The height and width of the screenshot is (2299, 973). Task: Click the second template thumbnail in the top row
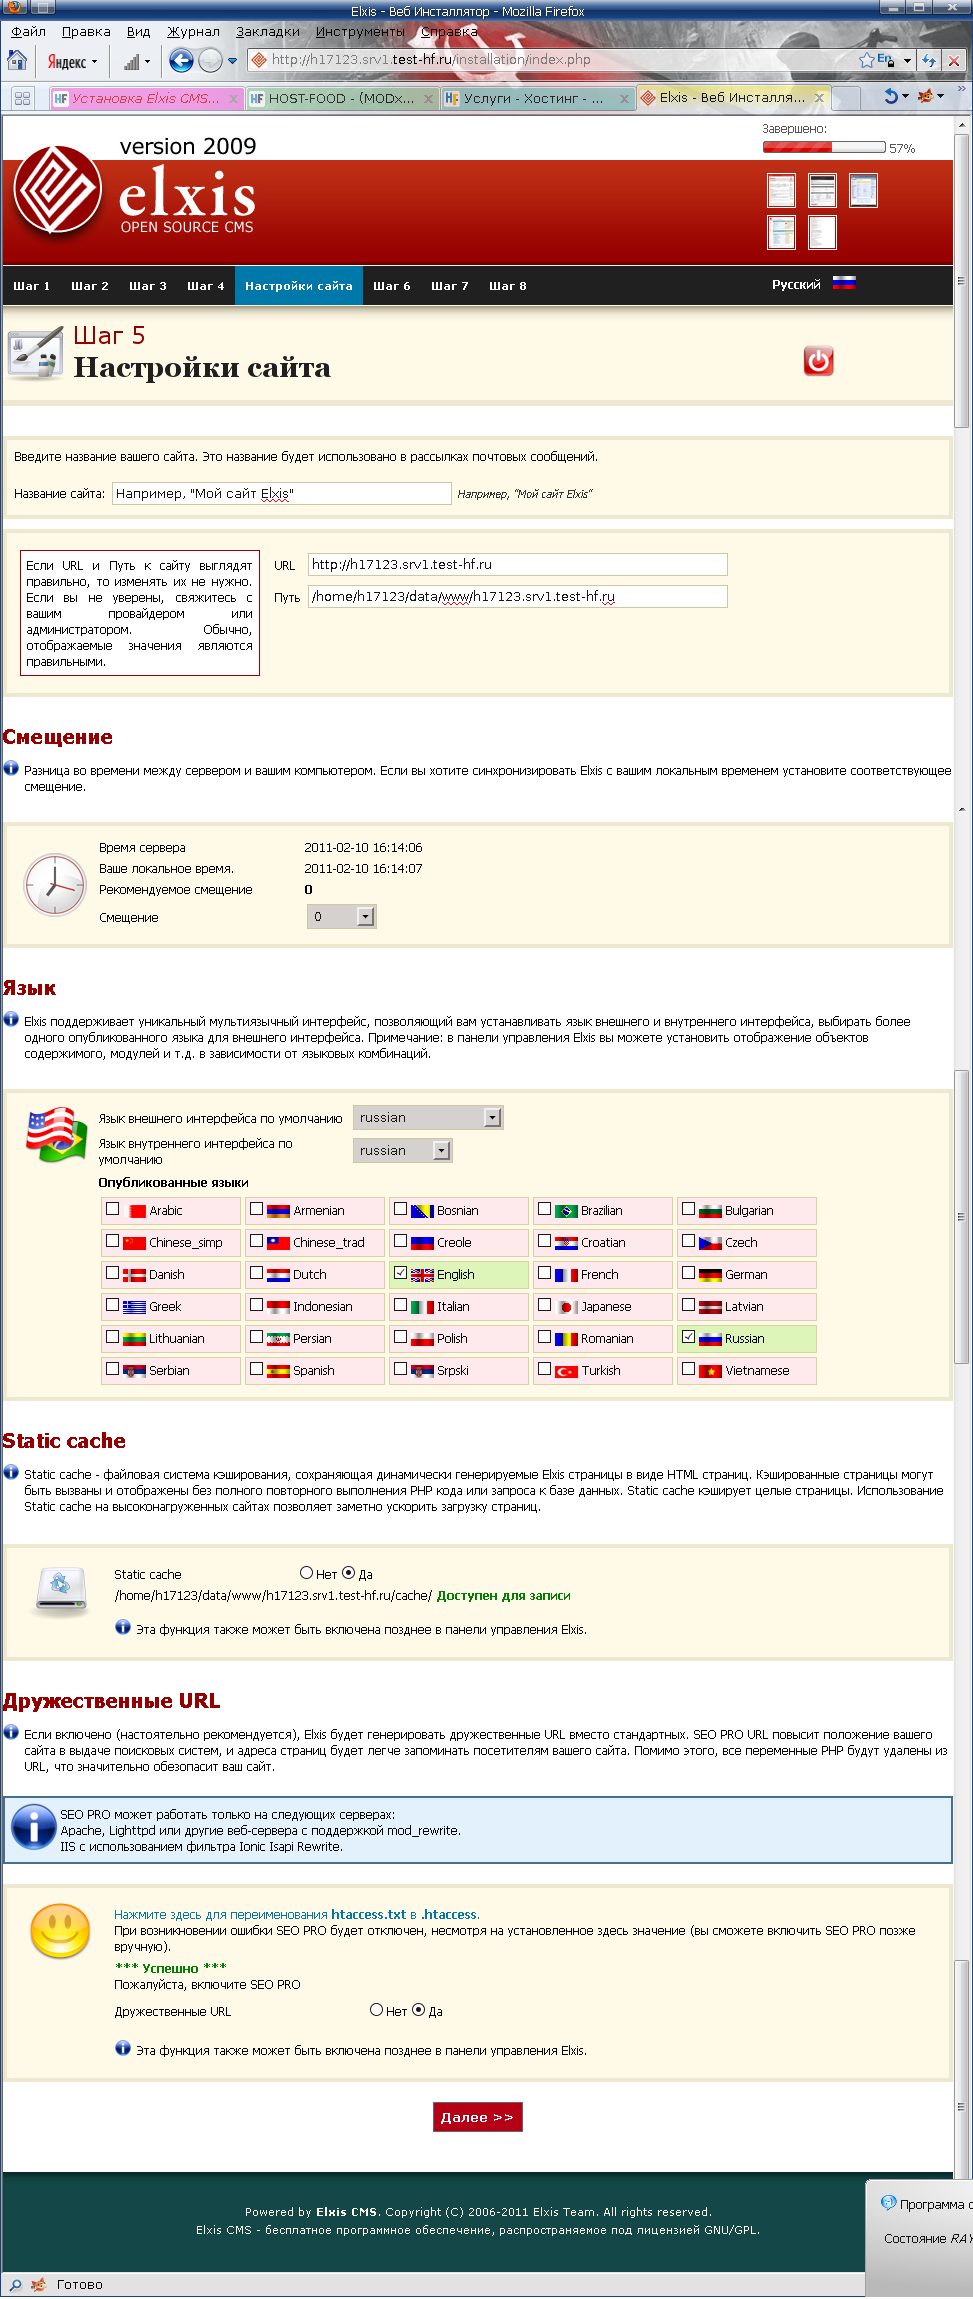coord(822,190)
